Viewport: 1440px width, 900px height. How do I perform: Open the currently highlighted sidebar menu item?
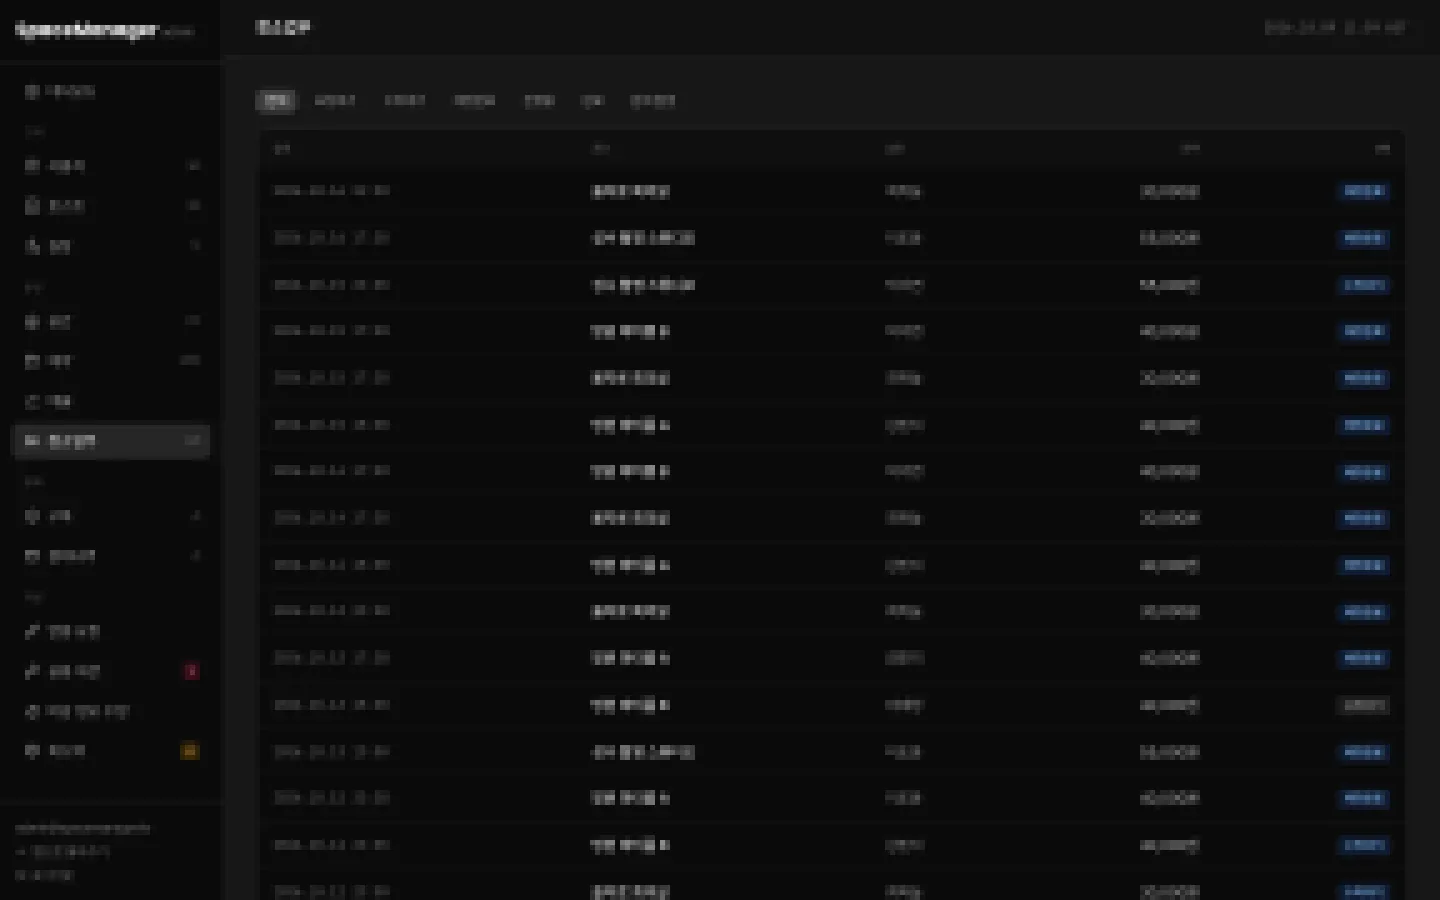(111, 441)
